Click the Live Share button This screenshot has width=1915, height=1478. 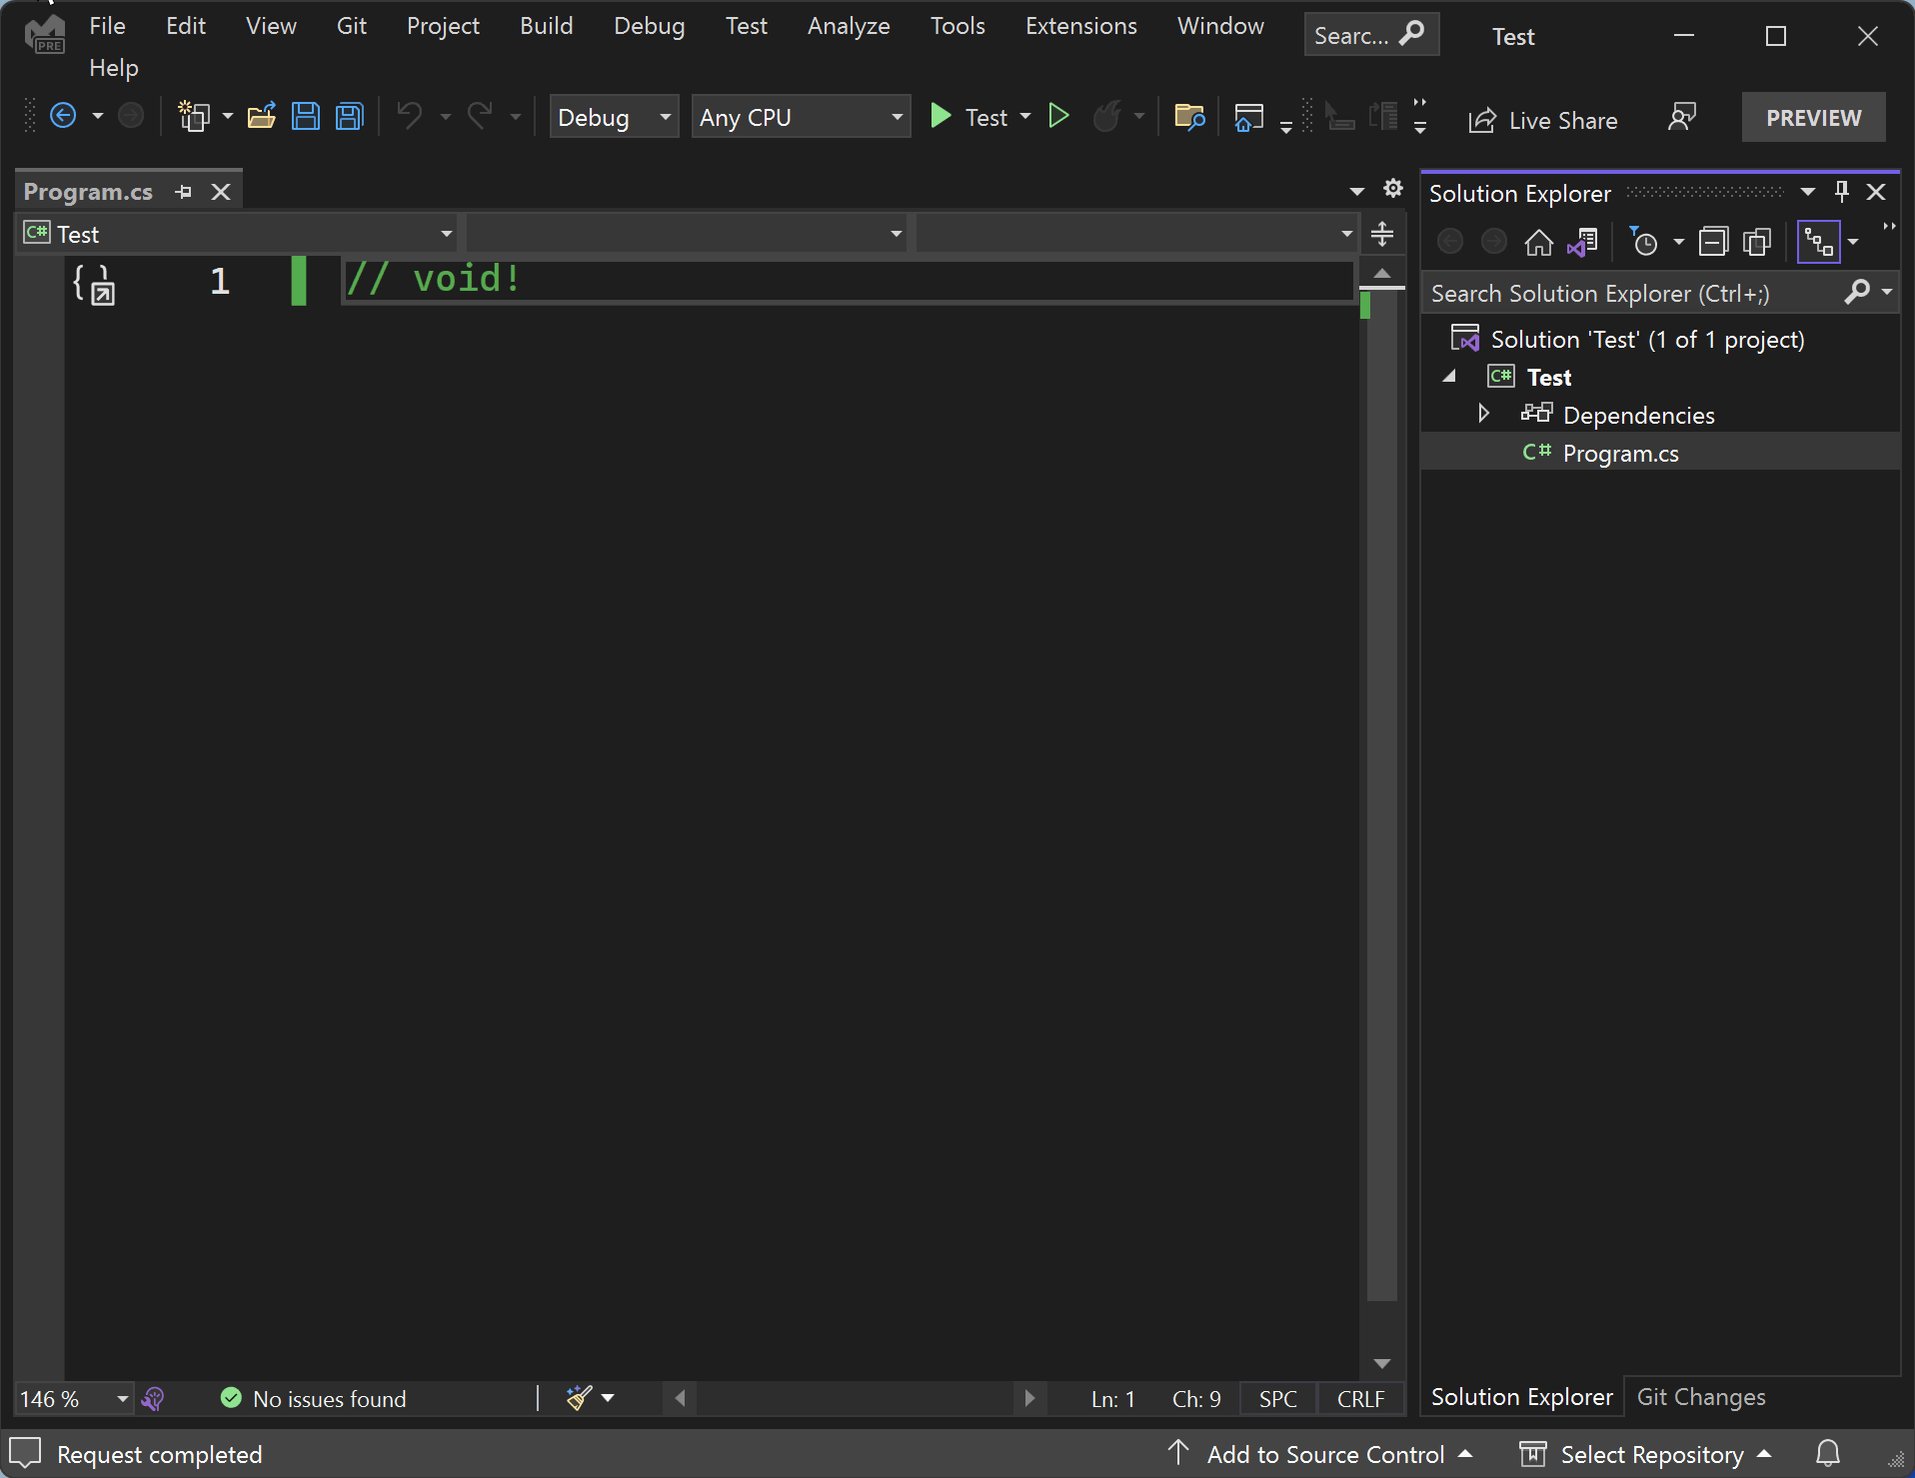(1542, 120)
